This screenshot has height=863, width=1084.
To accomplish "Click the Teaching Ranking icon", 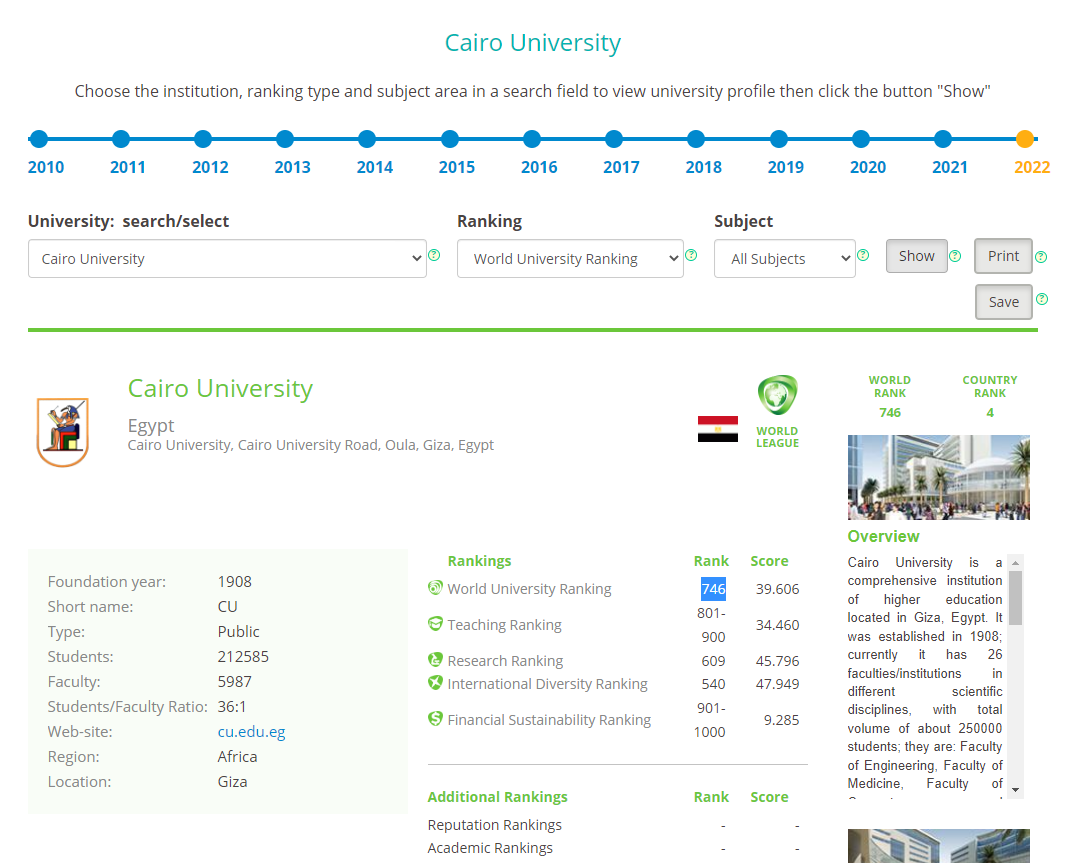I will tap(435, 624).
